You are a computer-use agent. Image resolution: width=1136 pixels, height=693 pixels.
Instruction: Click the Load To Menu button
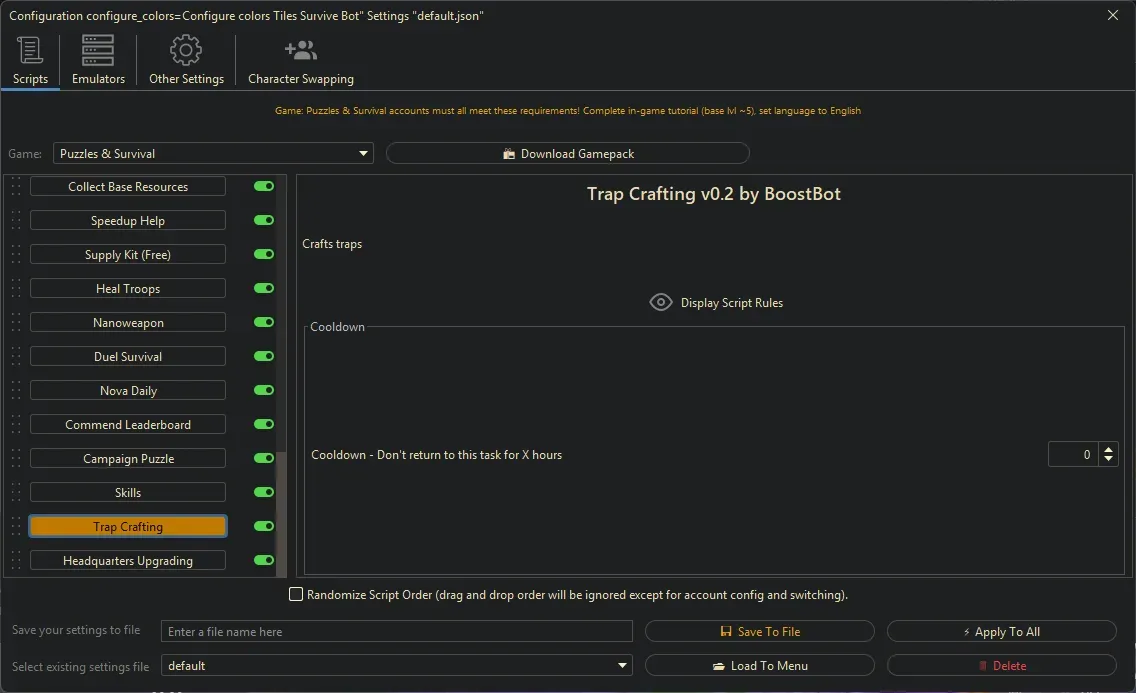760,665
